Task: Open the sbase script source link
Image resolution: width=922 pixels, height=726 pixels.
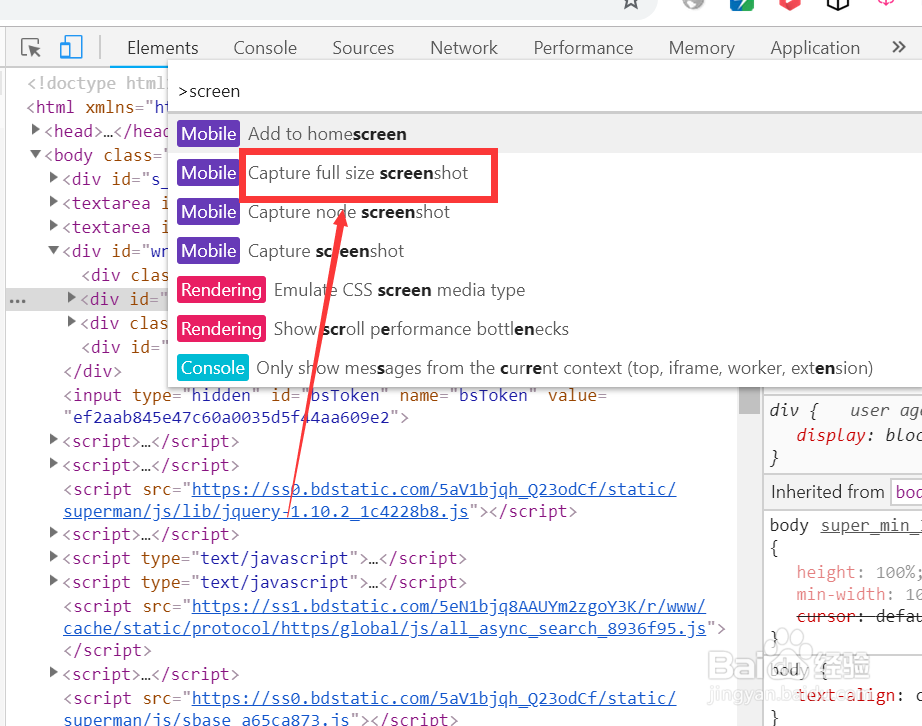Action: 369,709
